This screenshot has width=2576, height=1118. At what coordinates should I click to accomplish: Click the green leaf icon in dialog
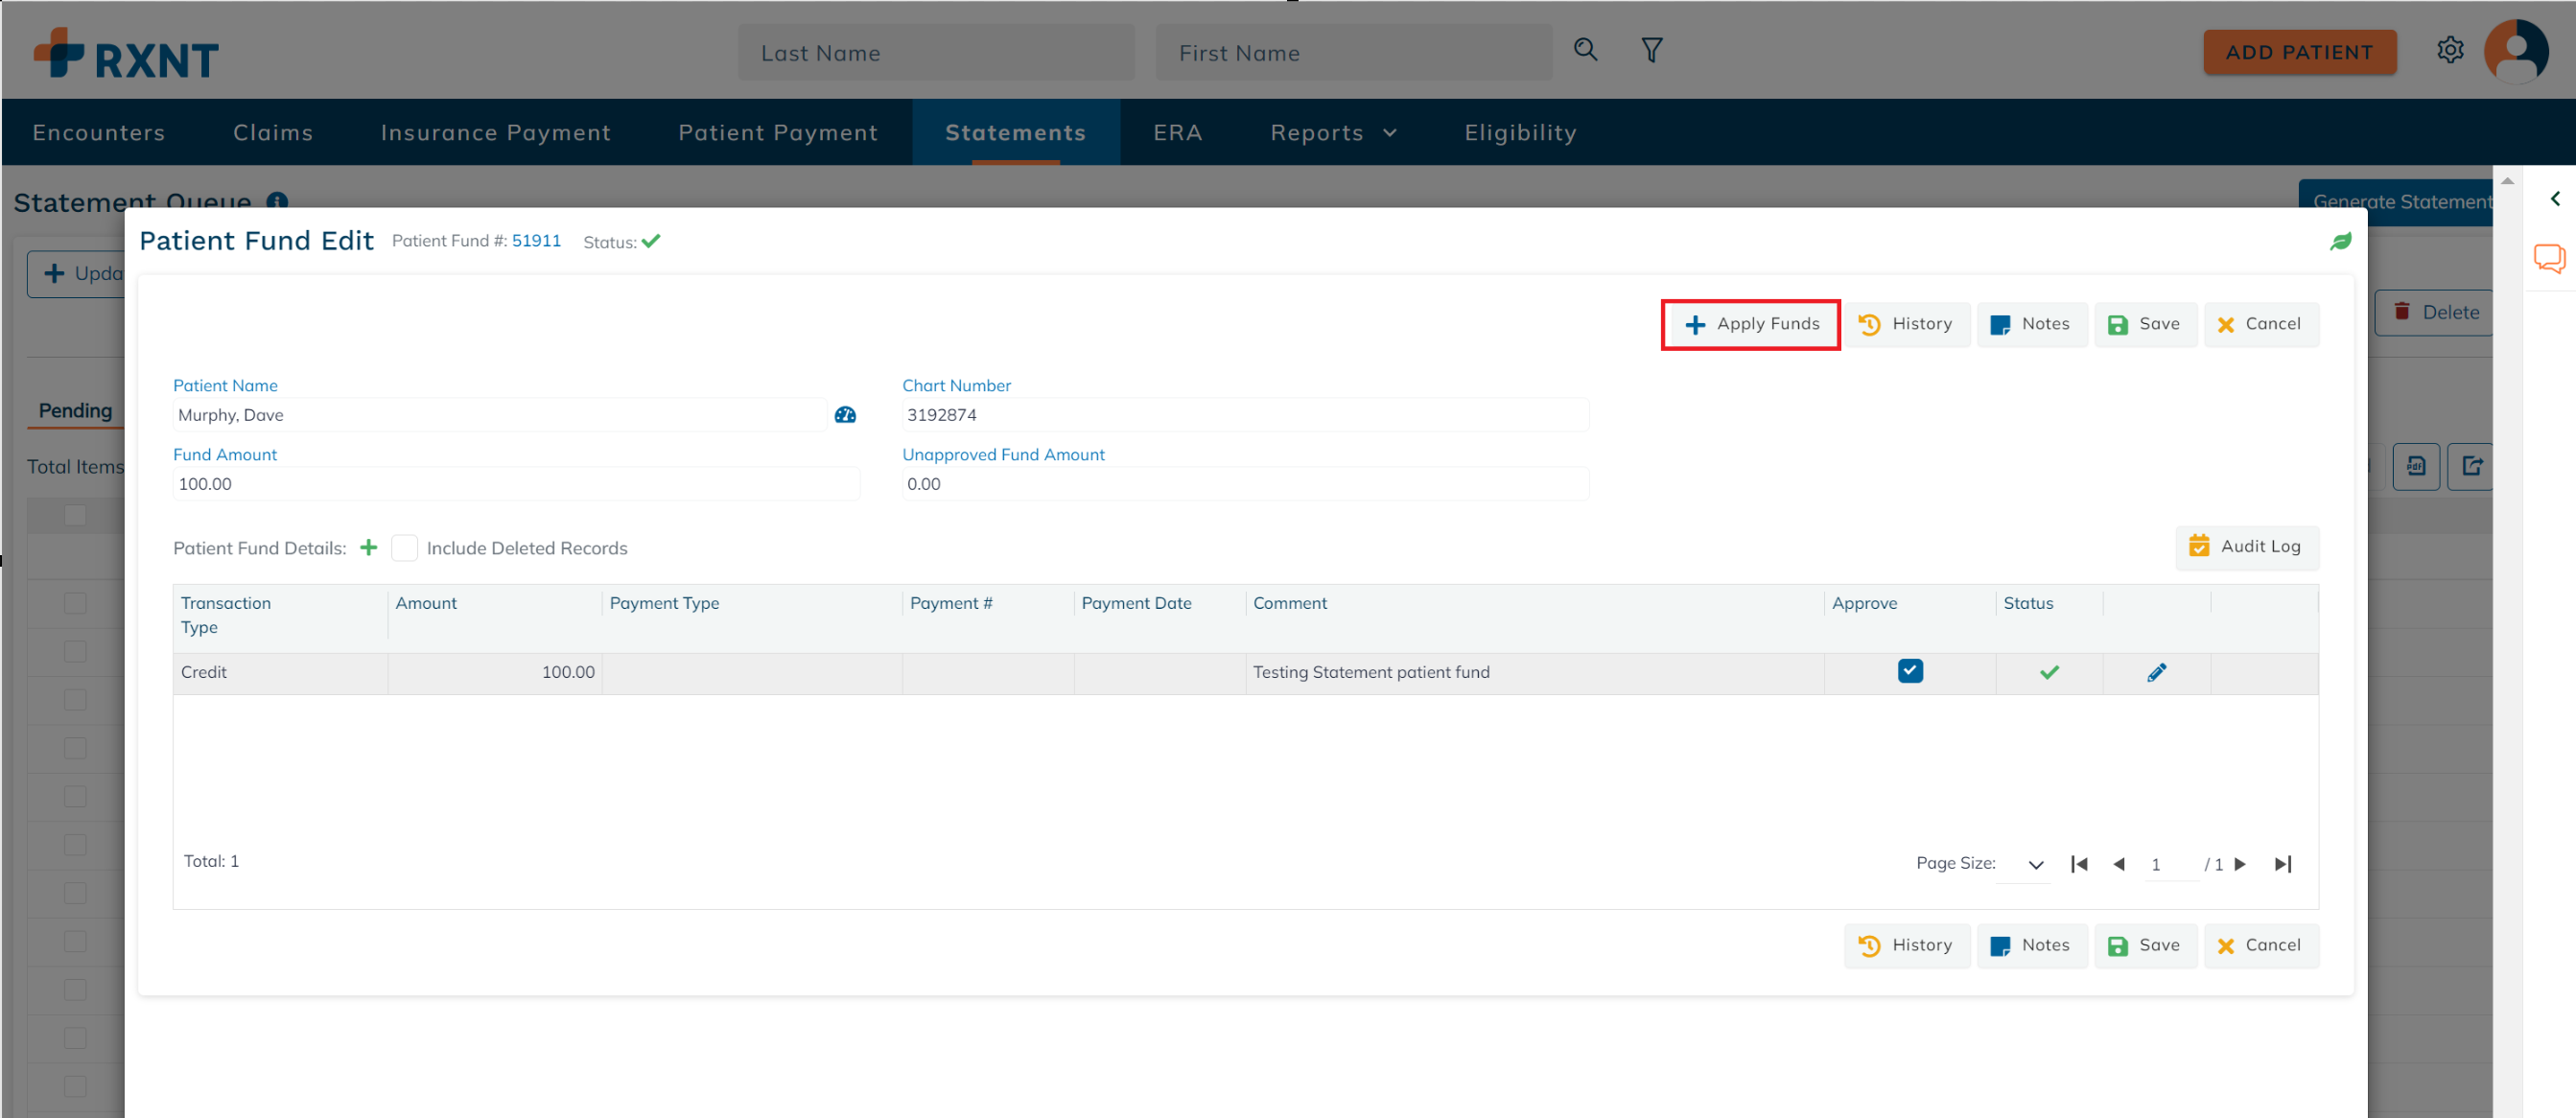[x=2341, y=241]
